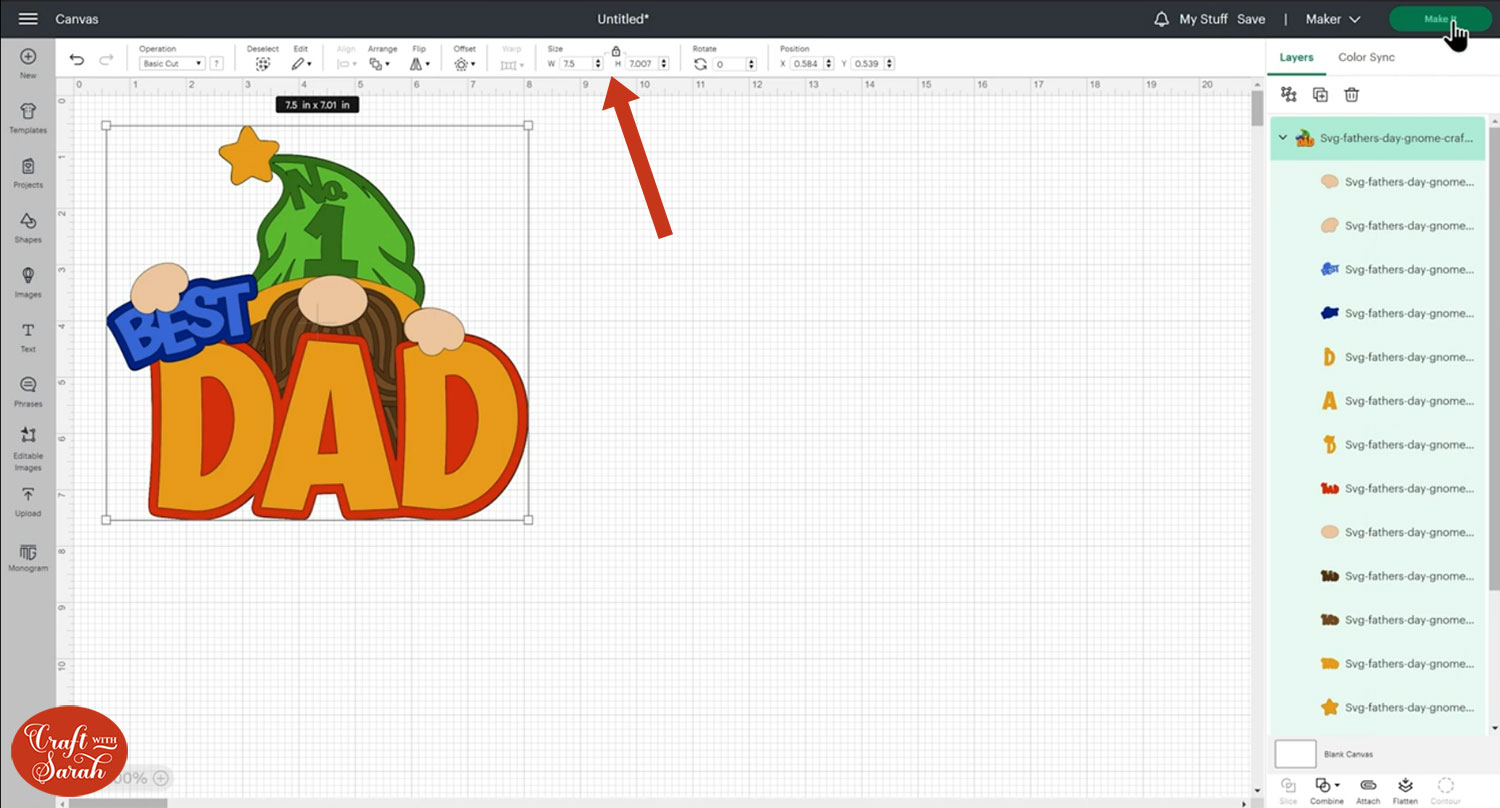Open the Operation Basic Cut dropdown
Screen dimensions: 1500x808
tap(172, 64)
